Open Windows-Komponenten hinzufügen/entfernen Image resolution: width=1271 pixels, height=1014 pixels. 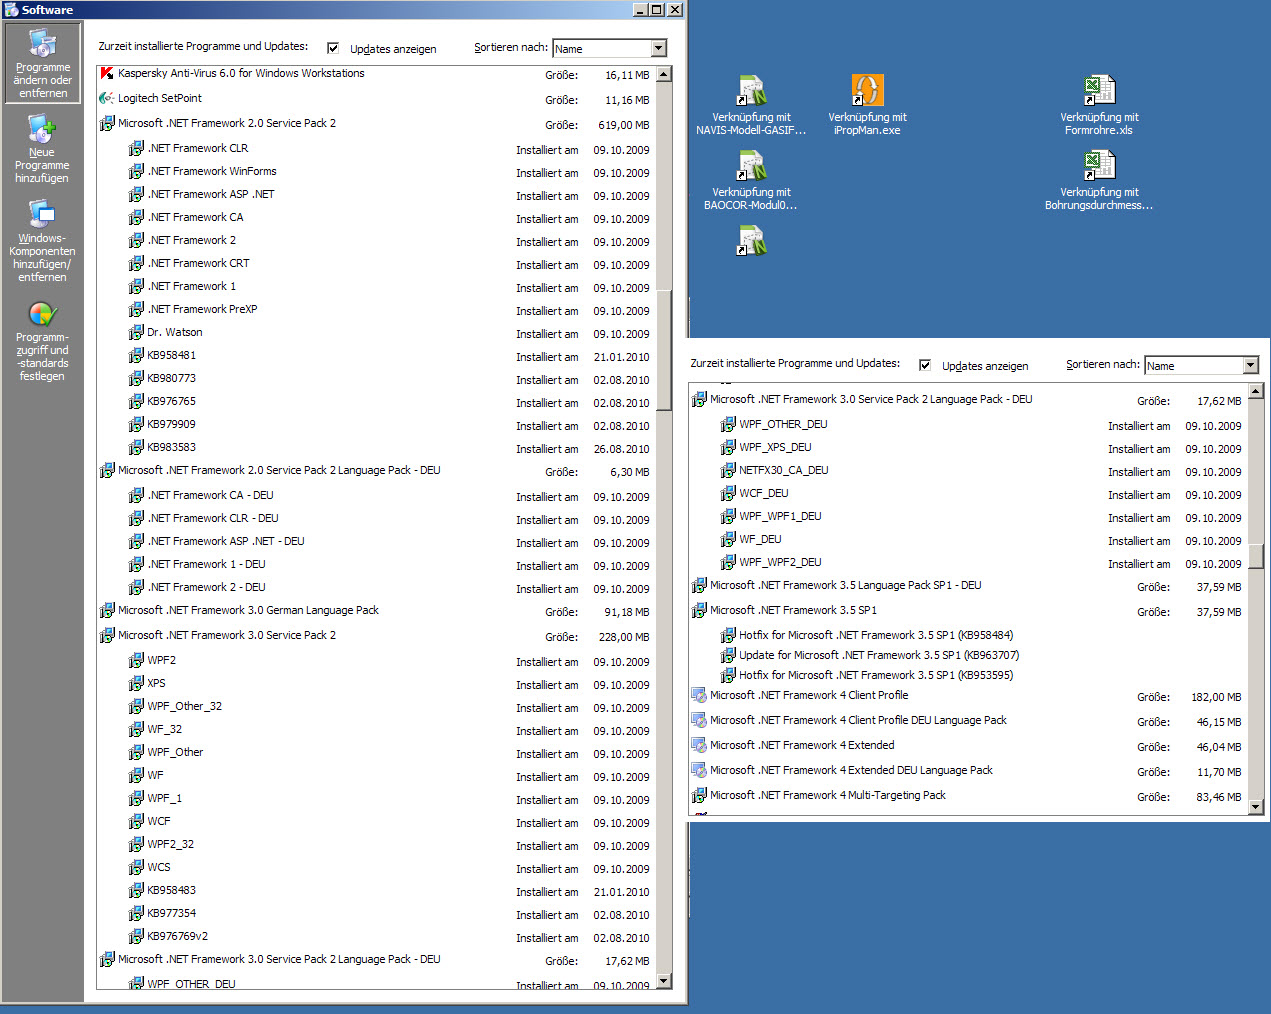pos(42,241)
